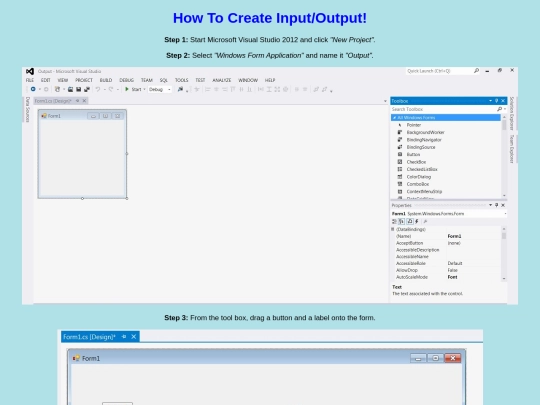Click the Save All toolbar icon
The height and width of the screenshot is (405, 540).
coord(87,89)
